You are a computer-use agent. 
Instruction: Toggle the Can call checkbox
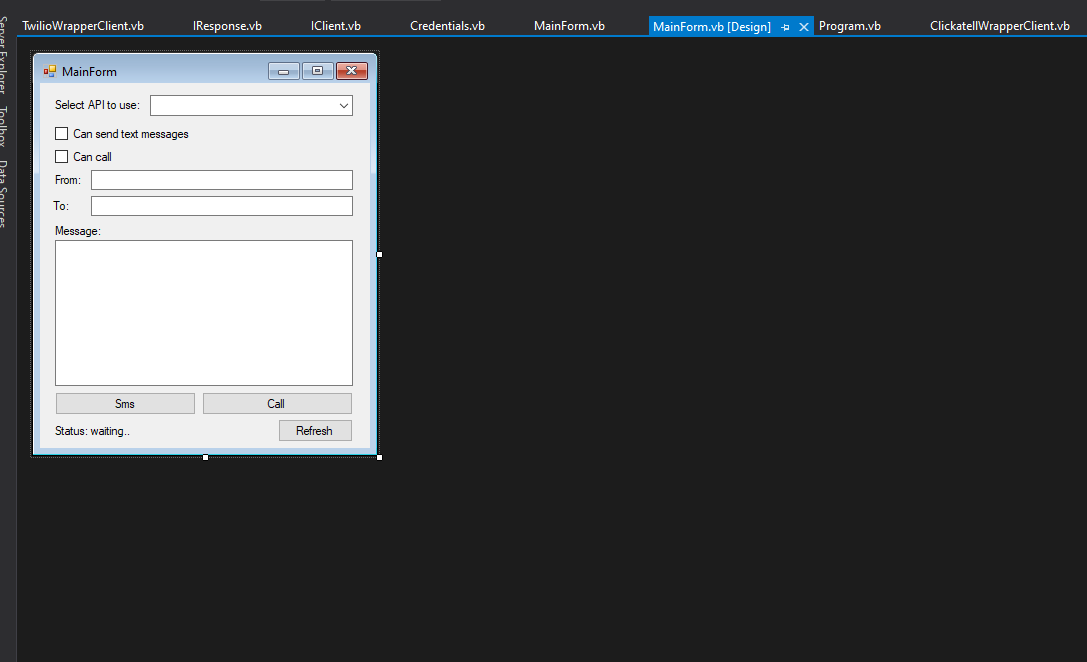click(62, 157)
